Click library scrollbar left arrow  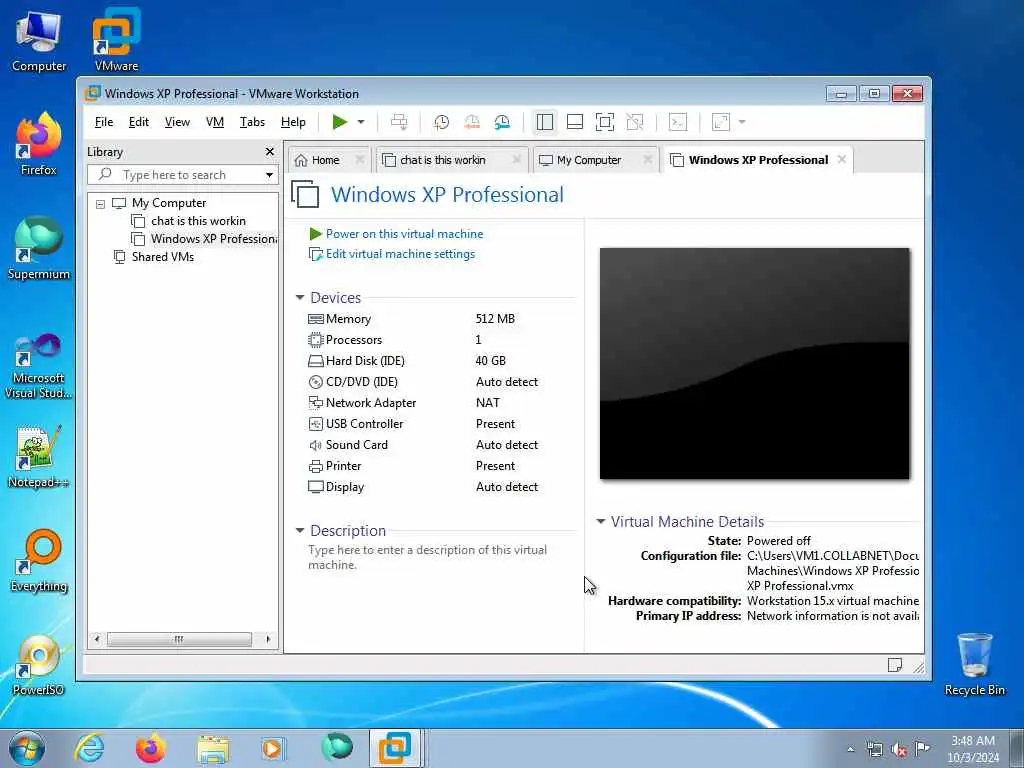pos(97,639)
